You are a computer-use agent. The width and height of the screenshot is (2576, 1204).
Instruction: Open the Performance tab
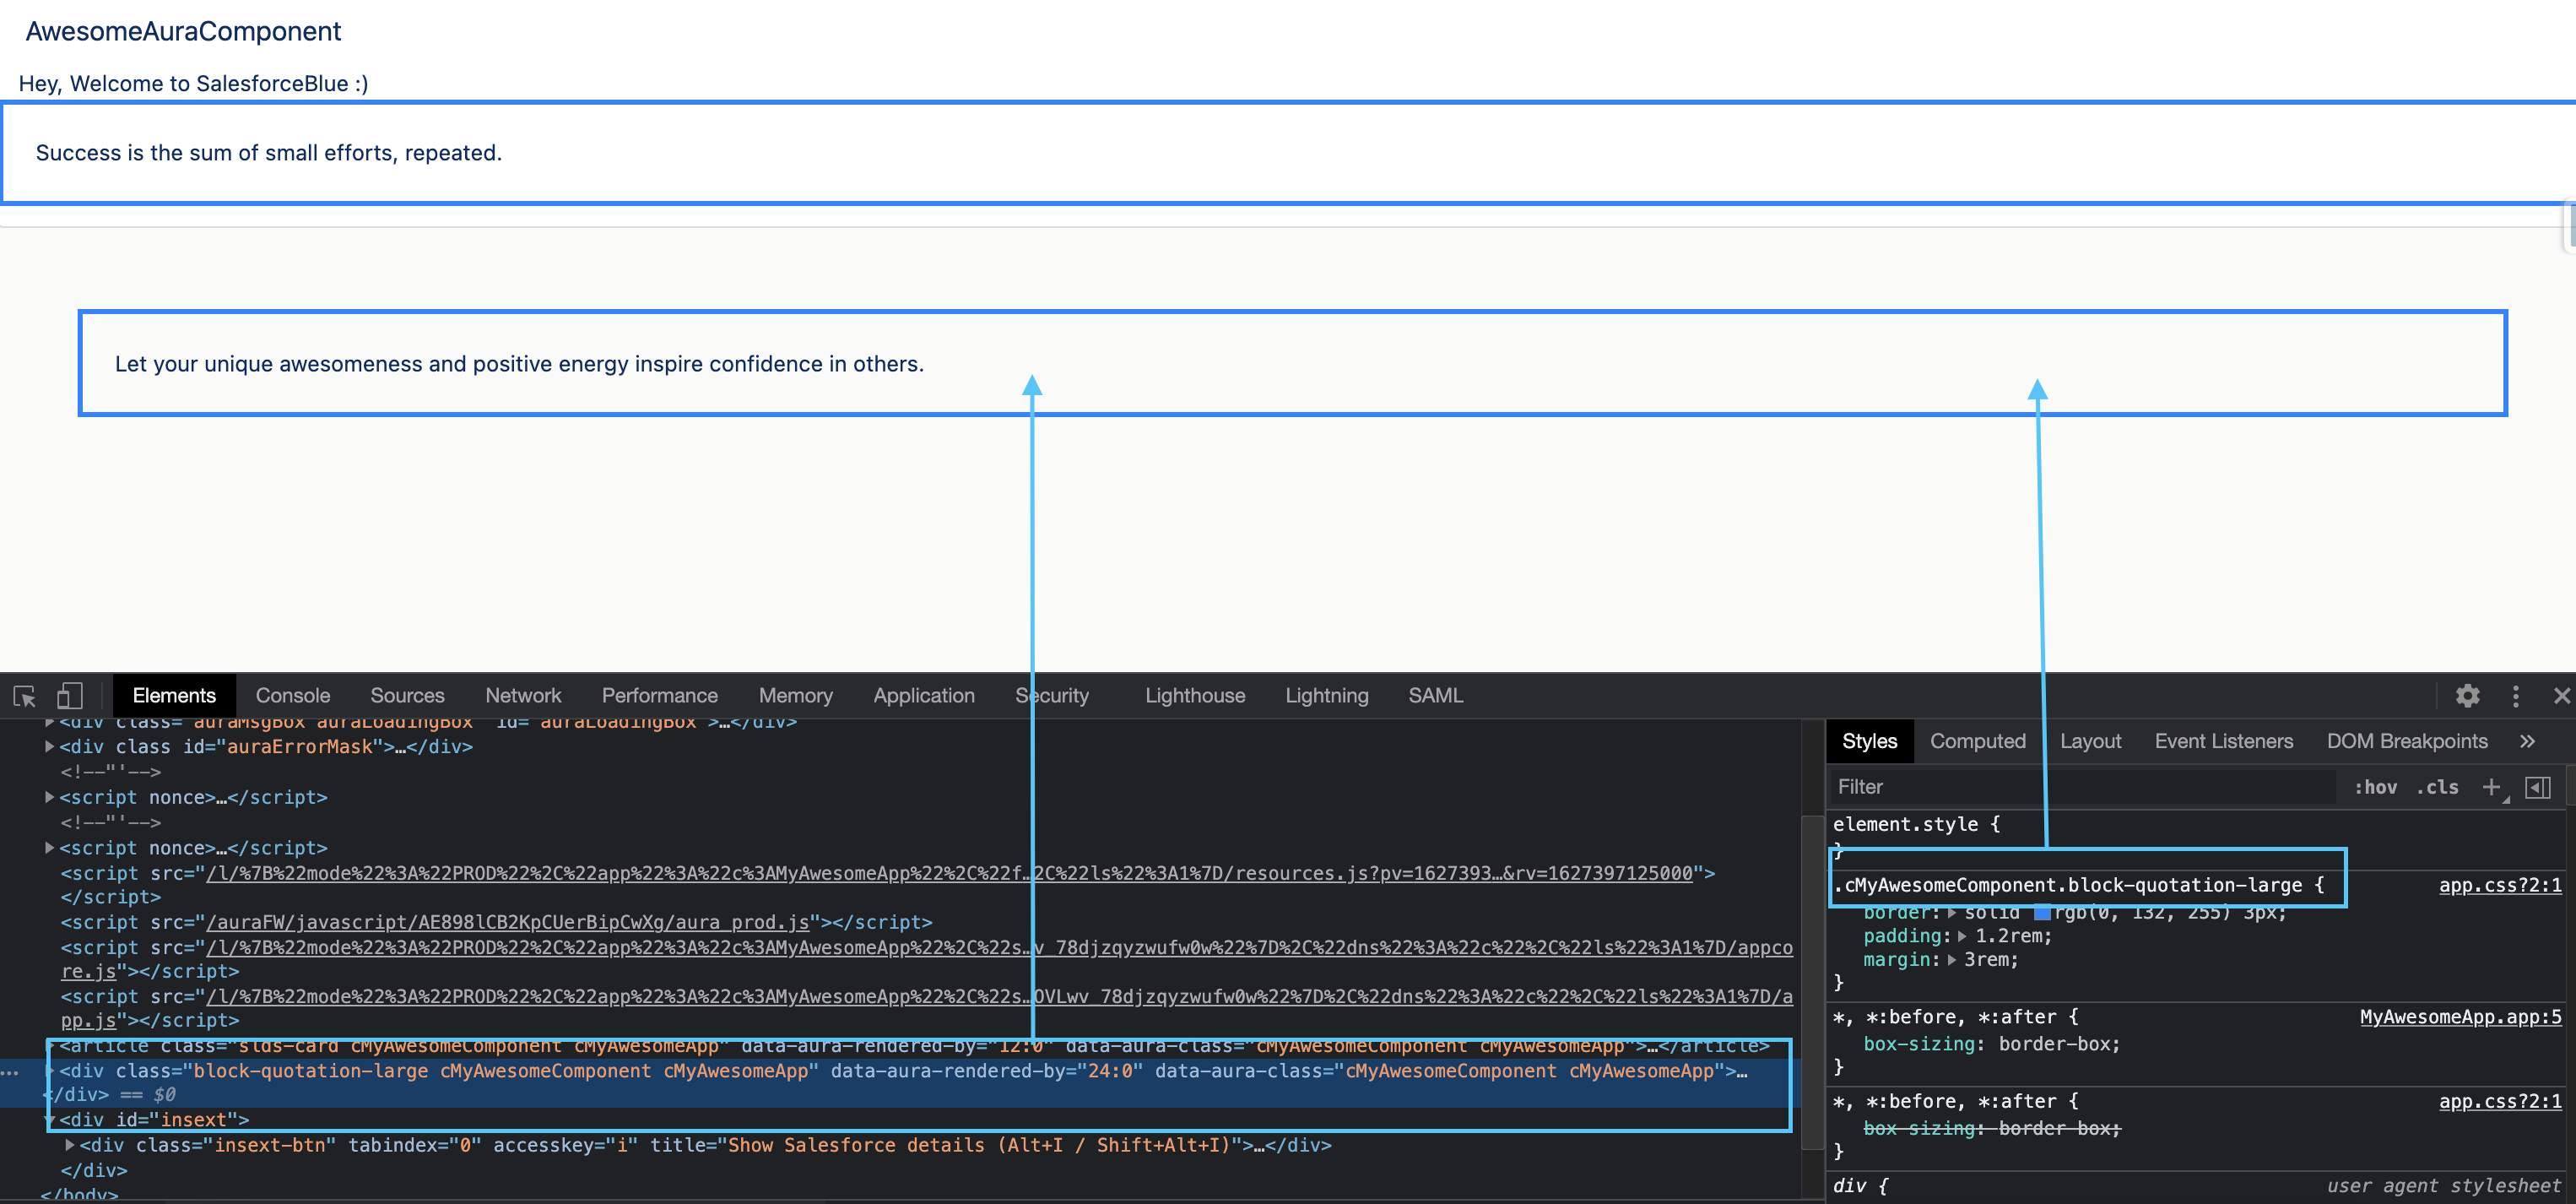click(x=659, y=695)
